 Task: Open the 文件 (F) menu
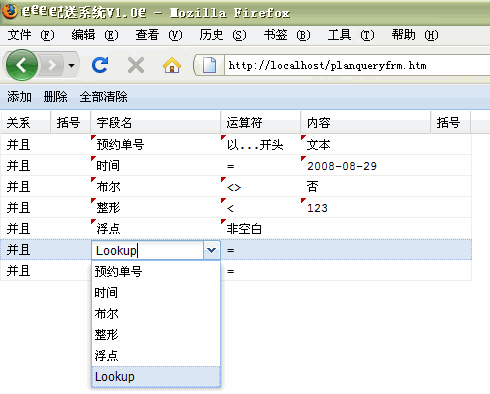31,35
